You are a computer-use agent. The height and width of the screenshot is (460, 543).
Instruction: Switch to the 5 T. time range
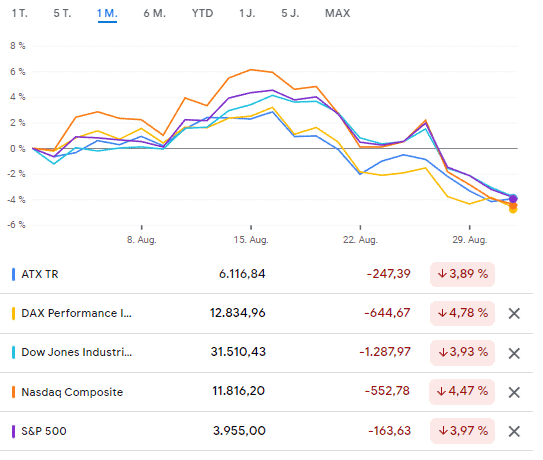[x=62, y=13]
